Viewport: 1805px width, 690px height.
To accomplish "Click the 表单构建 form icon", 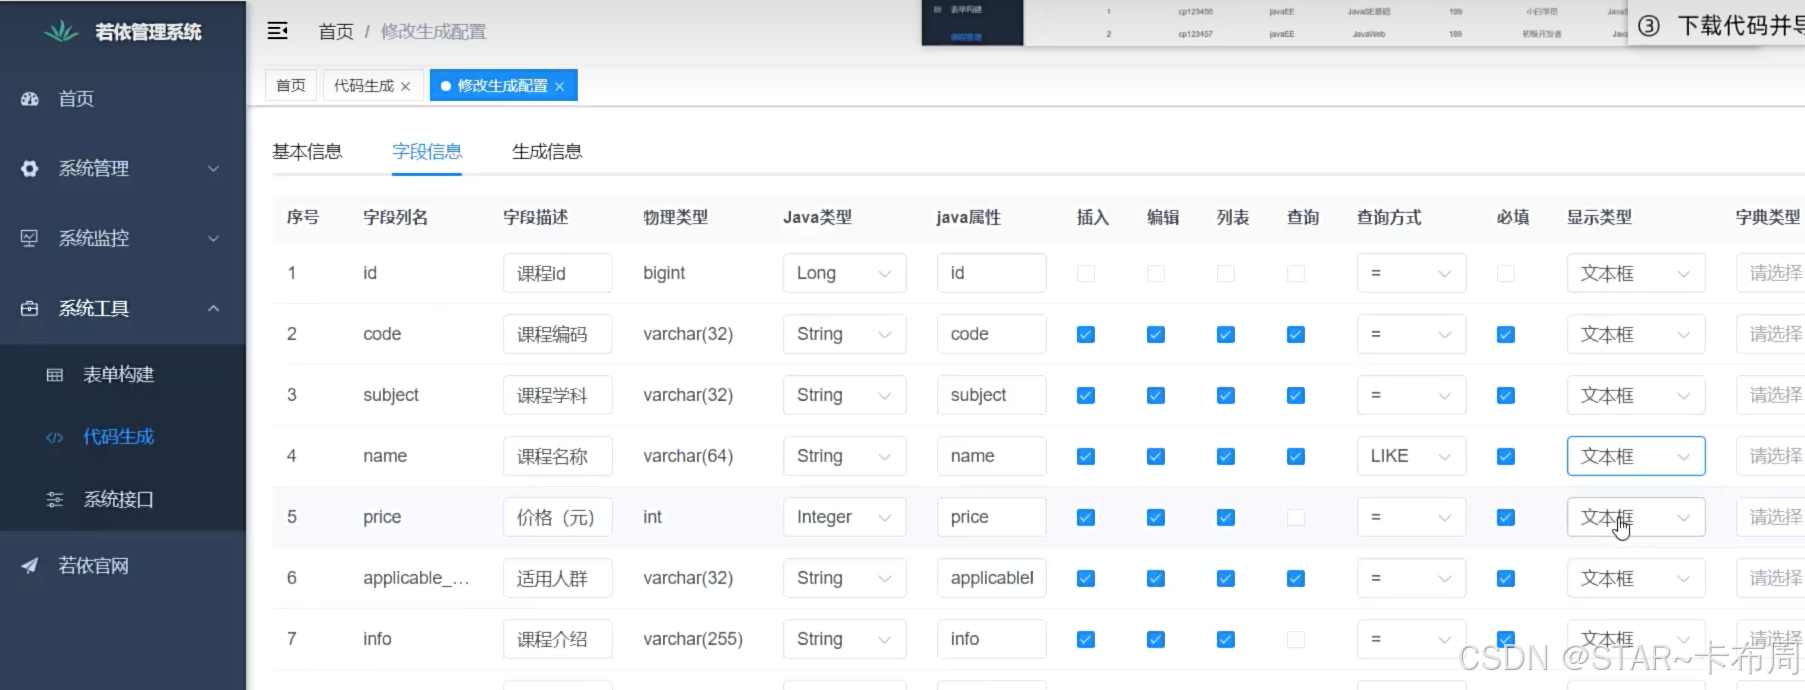I will (x=55, y=375).
